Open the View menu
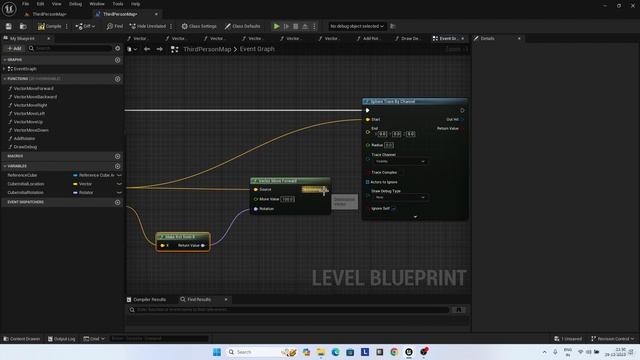Screen dimensions: 640x360 pos(56,4)
